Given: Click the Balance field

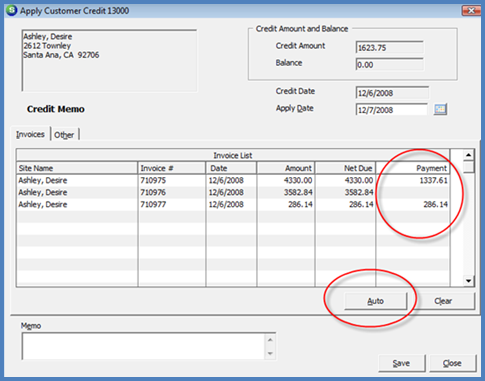Looking at the screenshot, I should point(389,64).
